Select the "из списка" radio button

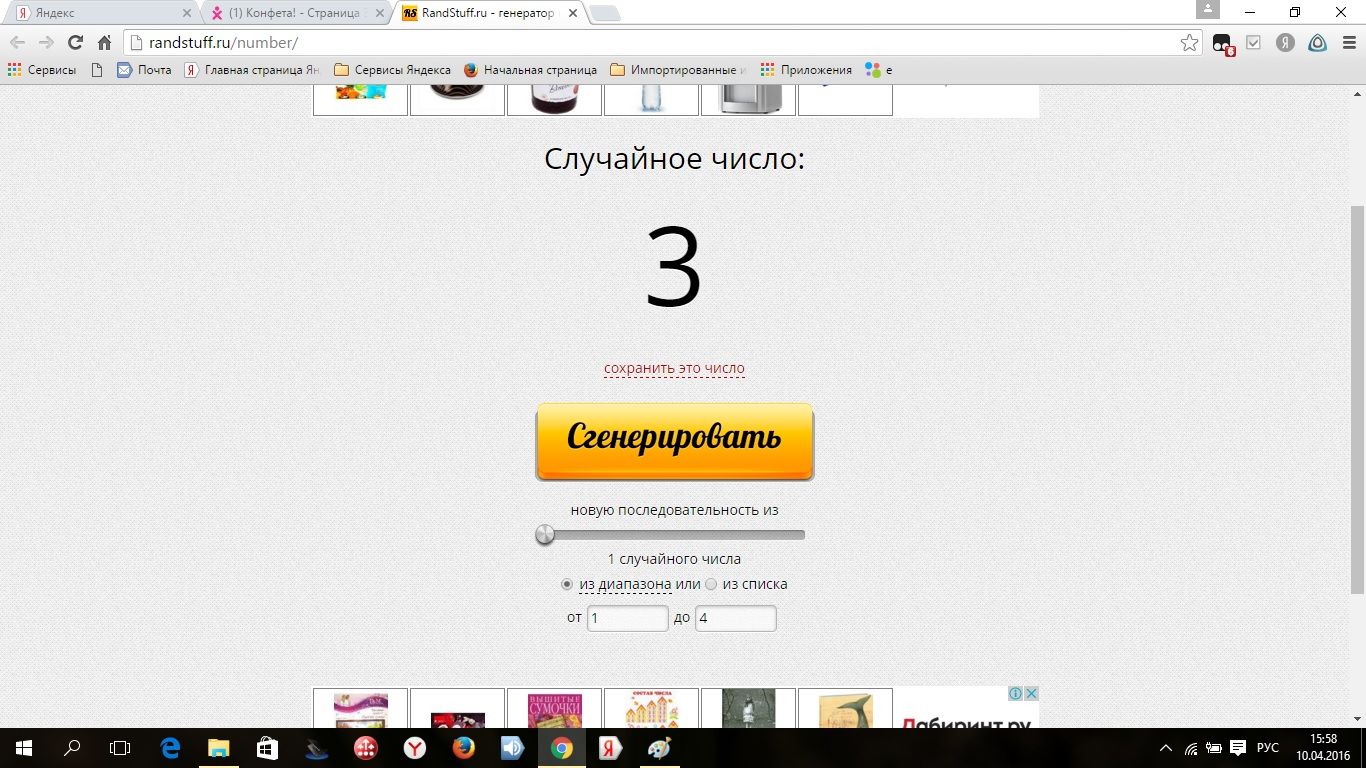pyautogui.click(x=711, y=584)
